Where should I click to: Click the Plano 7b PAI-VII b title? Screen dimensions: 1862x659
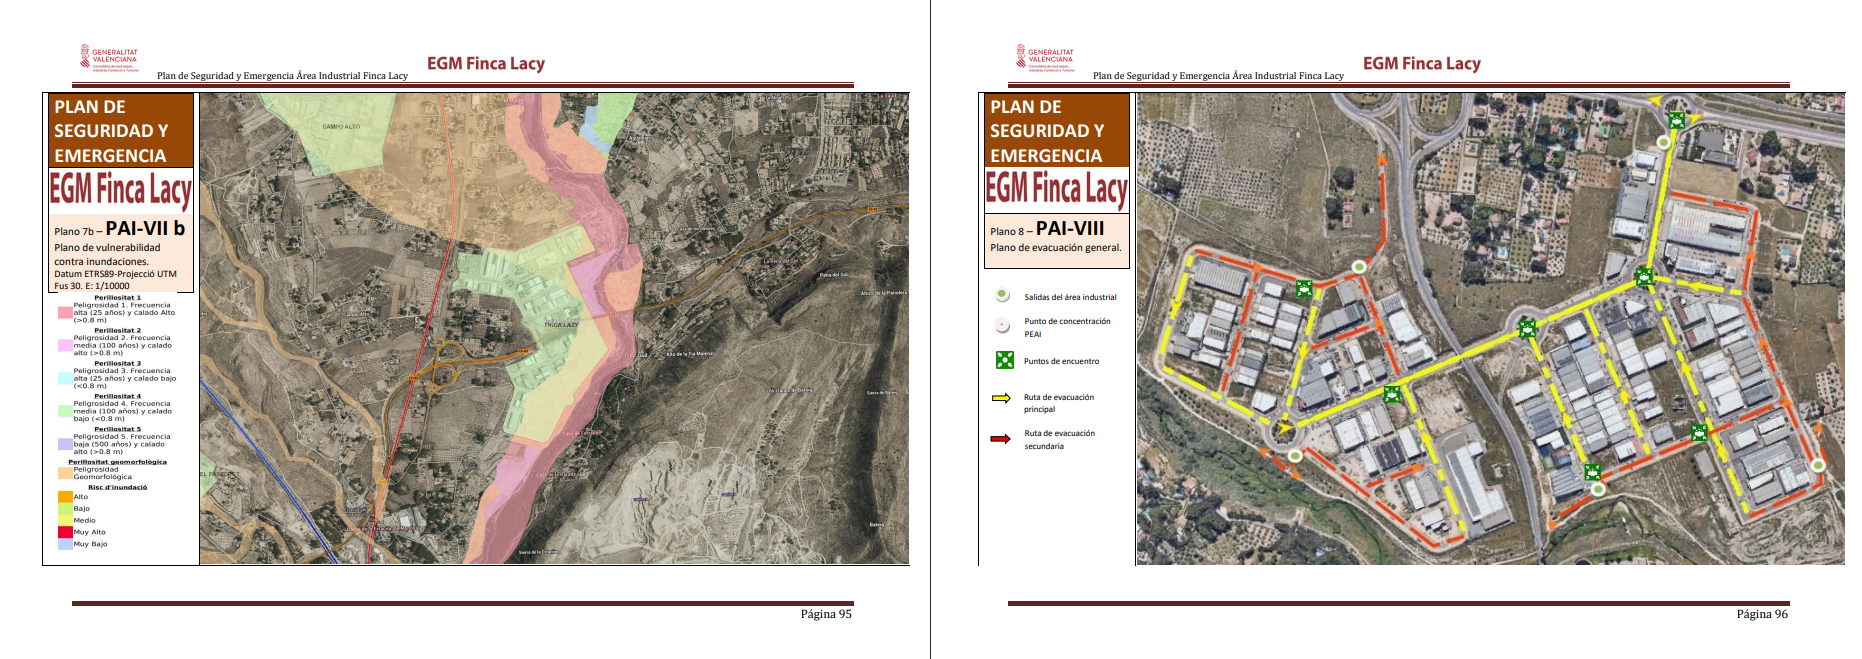pyautogui.click(x=119, y=229)
